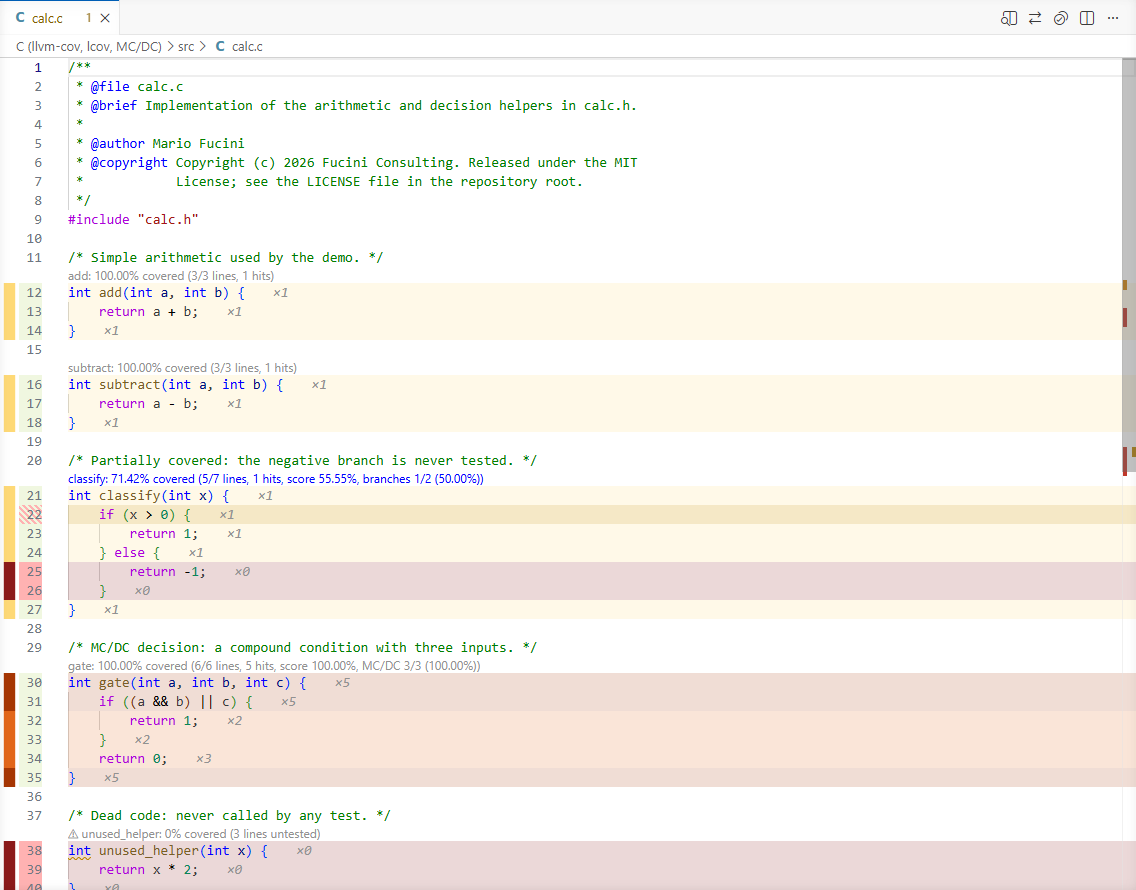Click line number 30 in the gutter
Screen dimensions: 1136x890
click(x=34, y=683)
